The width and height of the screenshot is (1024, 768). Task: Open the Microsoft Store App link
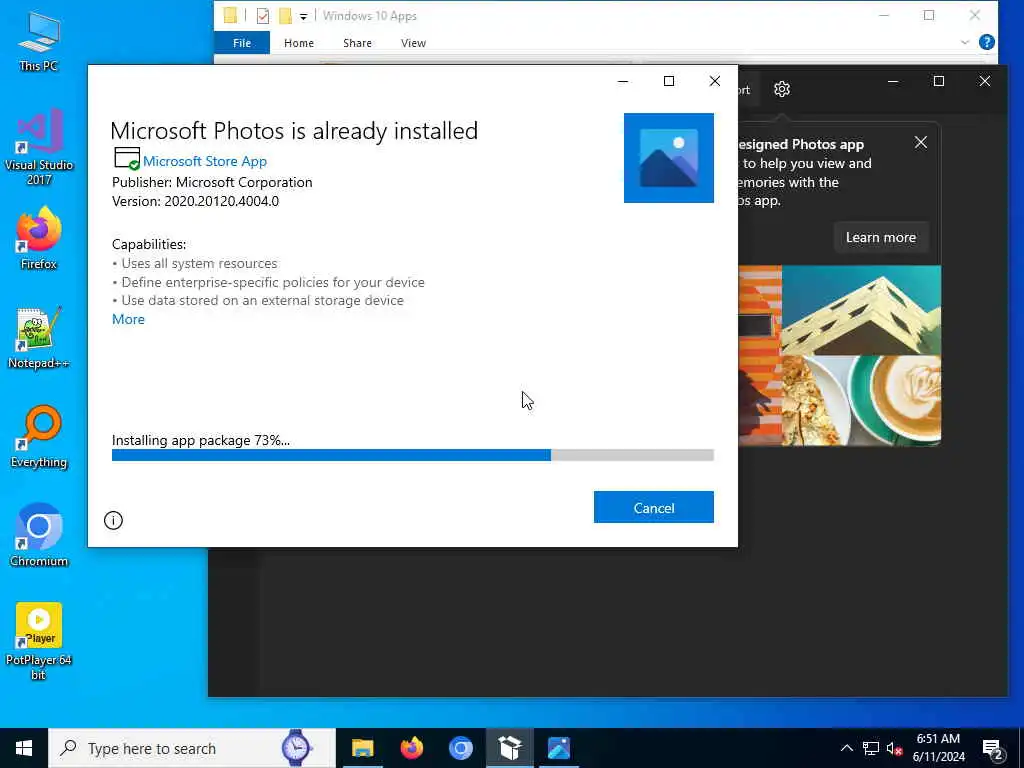(x=204, y=161)
